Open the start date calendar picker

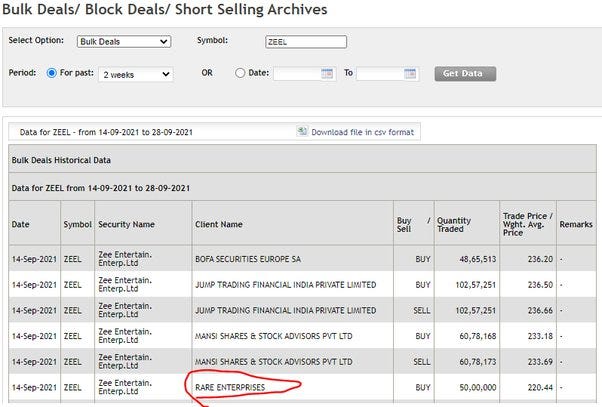327,73
